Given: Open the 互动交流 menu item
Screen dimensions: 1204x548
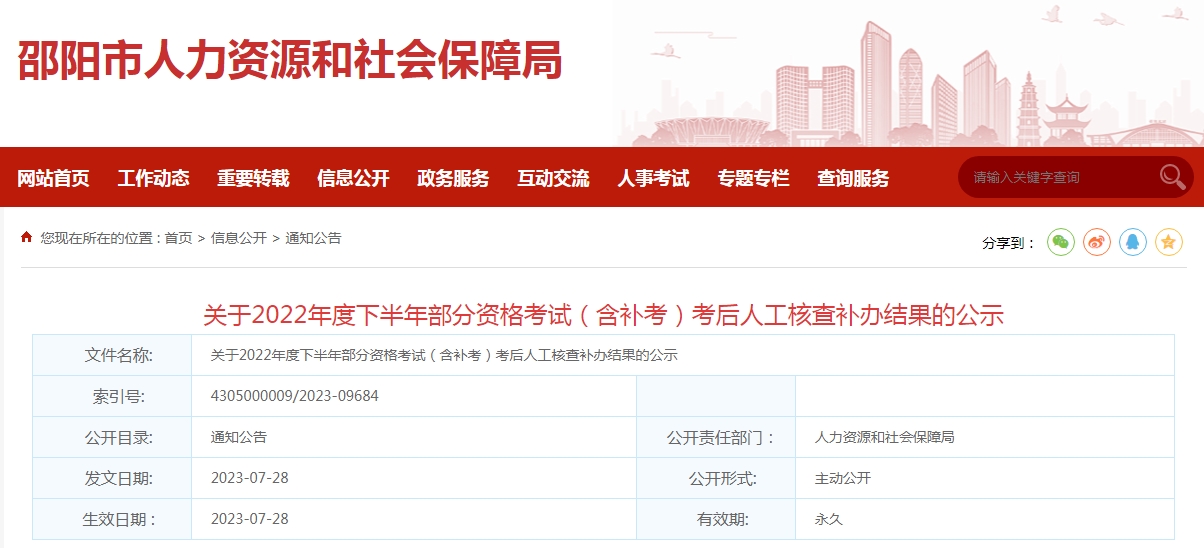Looking at the screenshot, I should (x=553, y=178).
